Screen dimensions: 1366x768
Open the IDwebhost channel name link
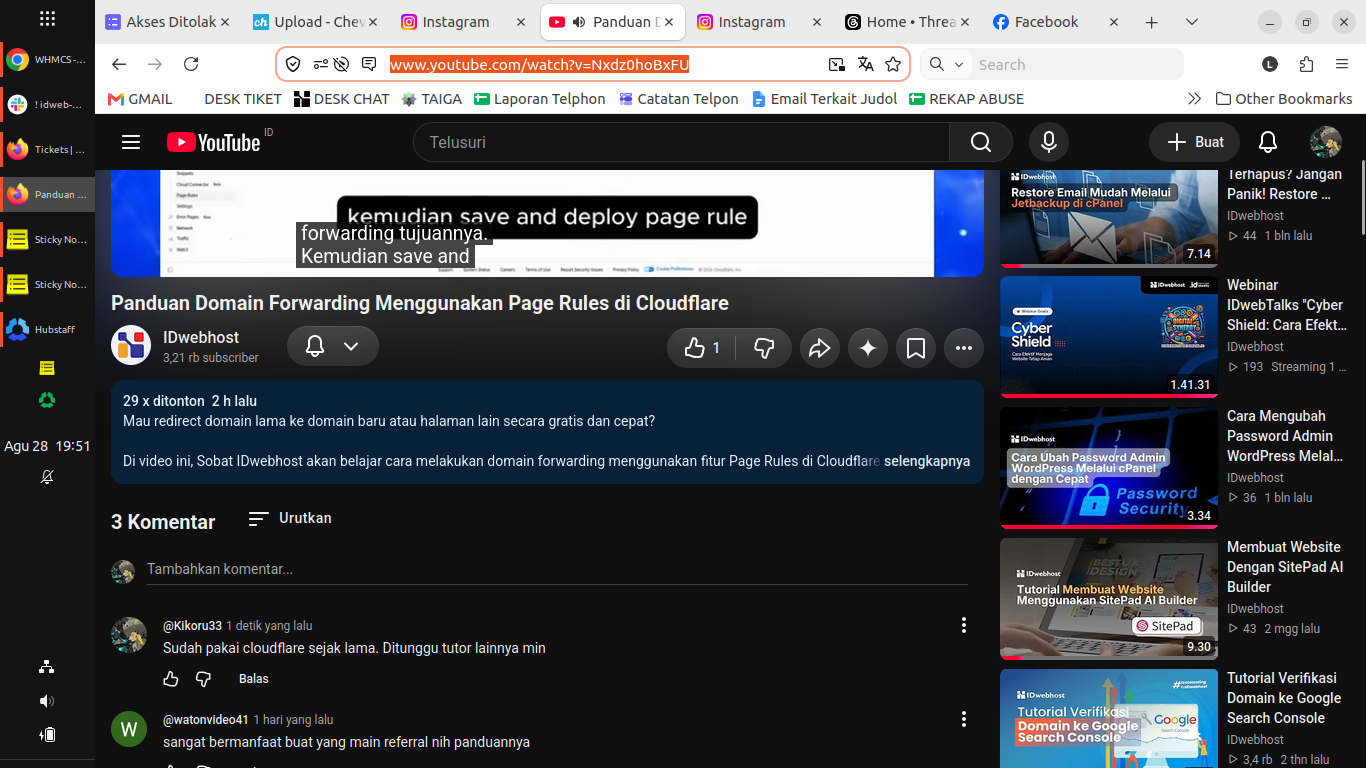201,338
